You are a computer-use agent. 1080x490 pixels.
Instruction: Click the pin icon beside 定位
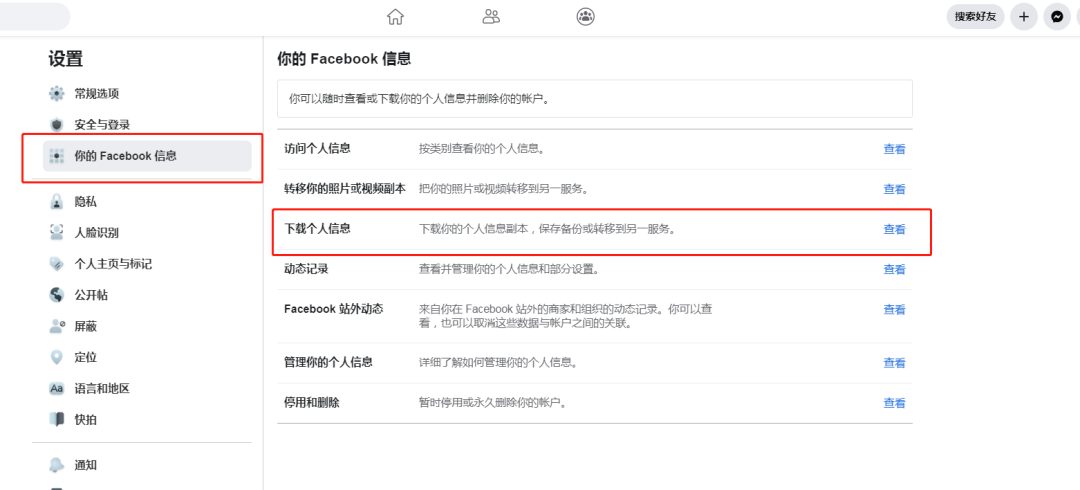56,357
